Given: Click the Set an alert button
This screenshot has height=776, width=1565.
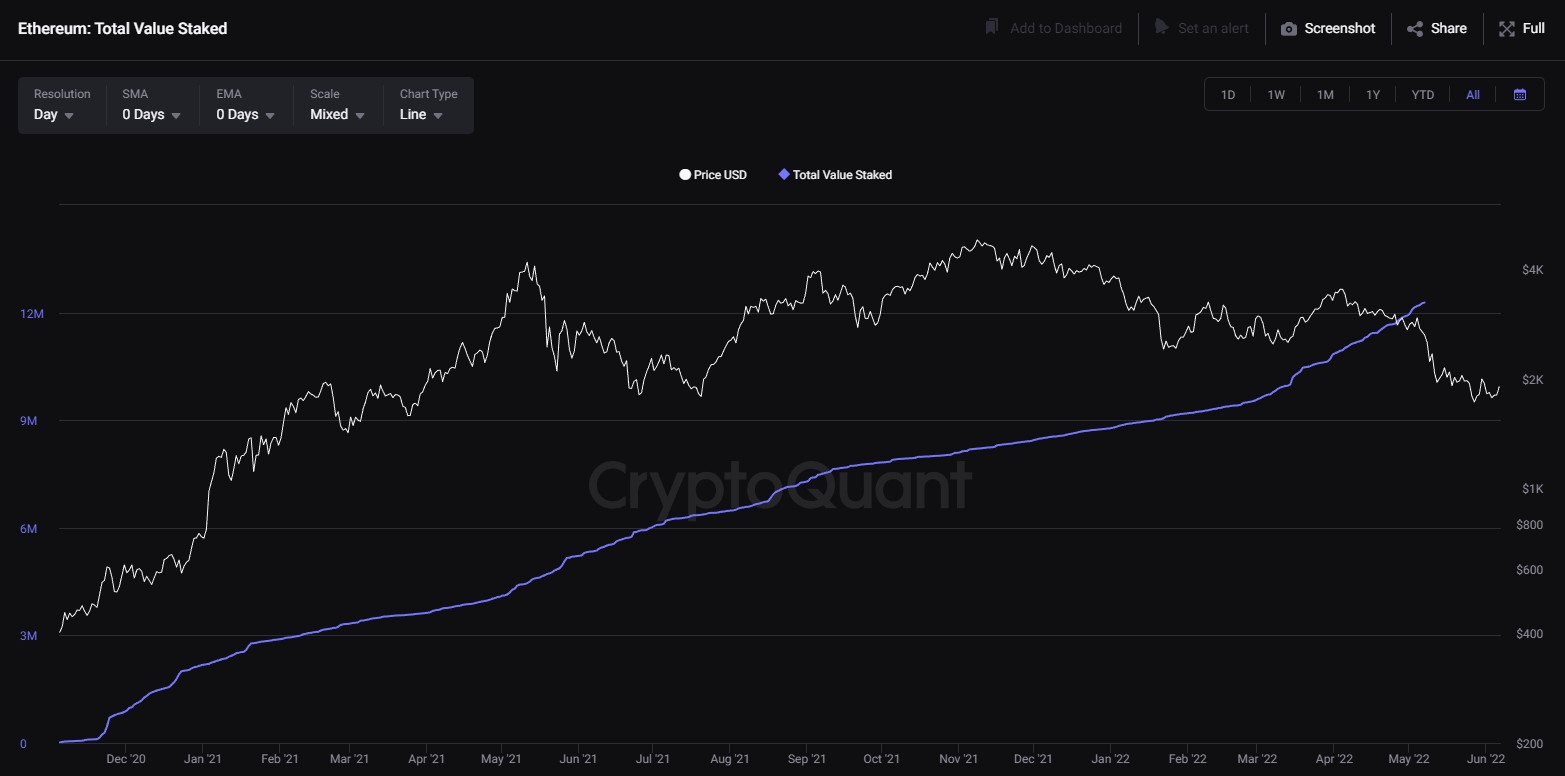Looking at the screenshot, I should [1202, 28].
